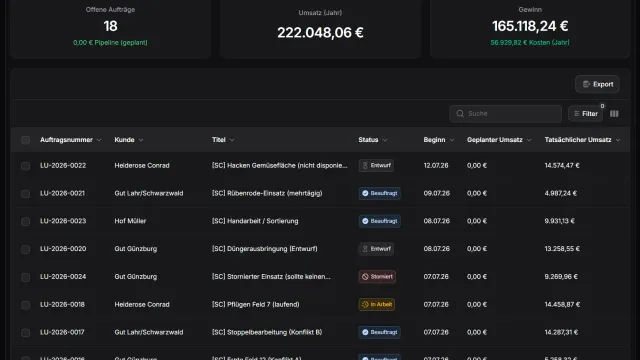Click the In Arbeit status badge
640x360 pixels.
376,304
